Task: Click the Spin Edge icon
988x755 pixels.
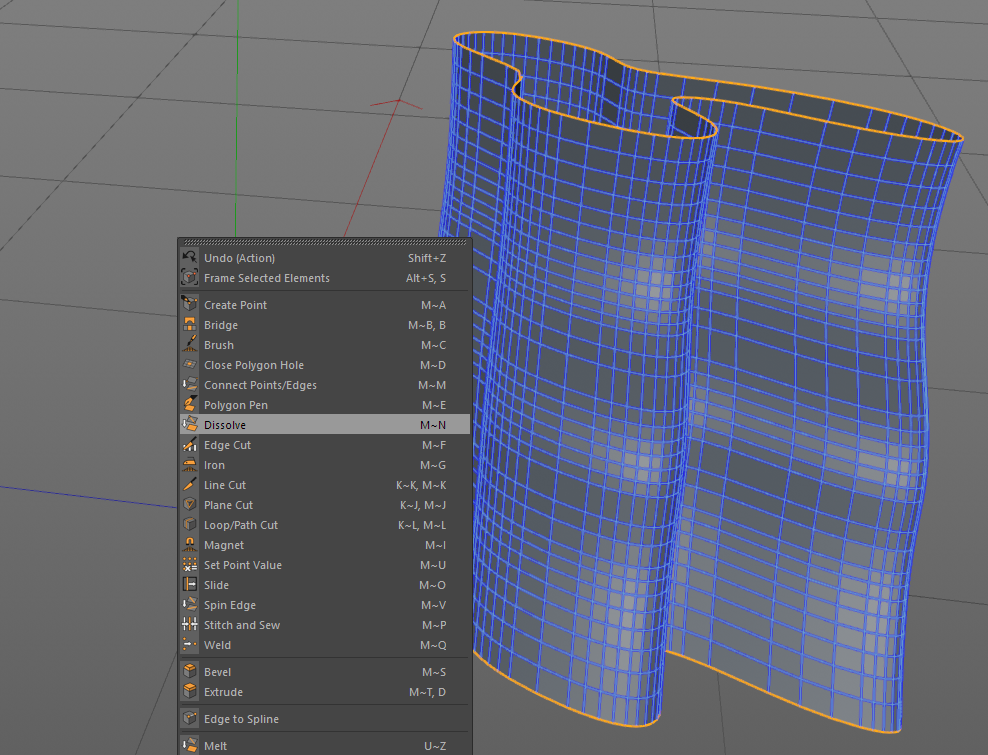Action: 190,605
